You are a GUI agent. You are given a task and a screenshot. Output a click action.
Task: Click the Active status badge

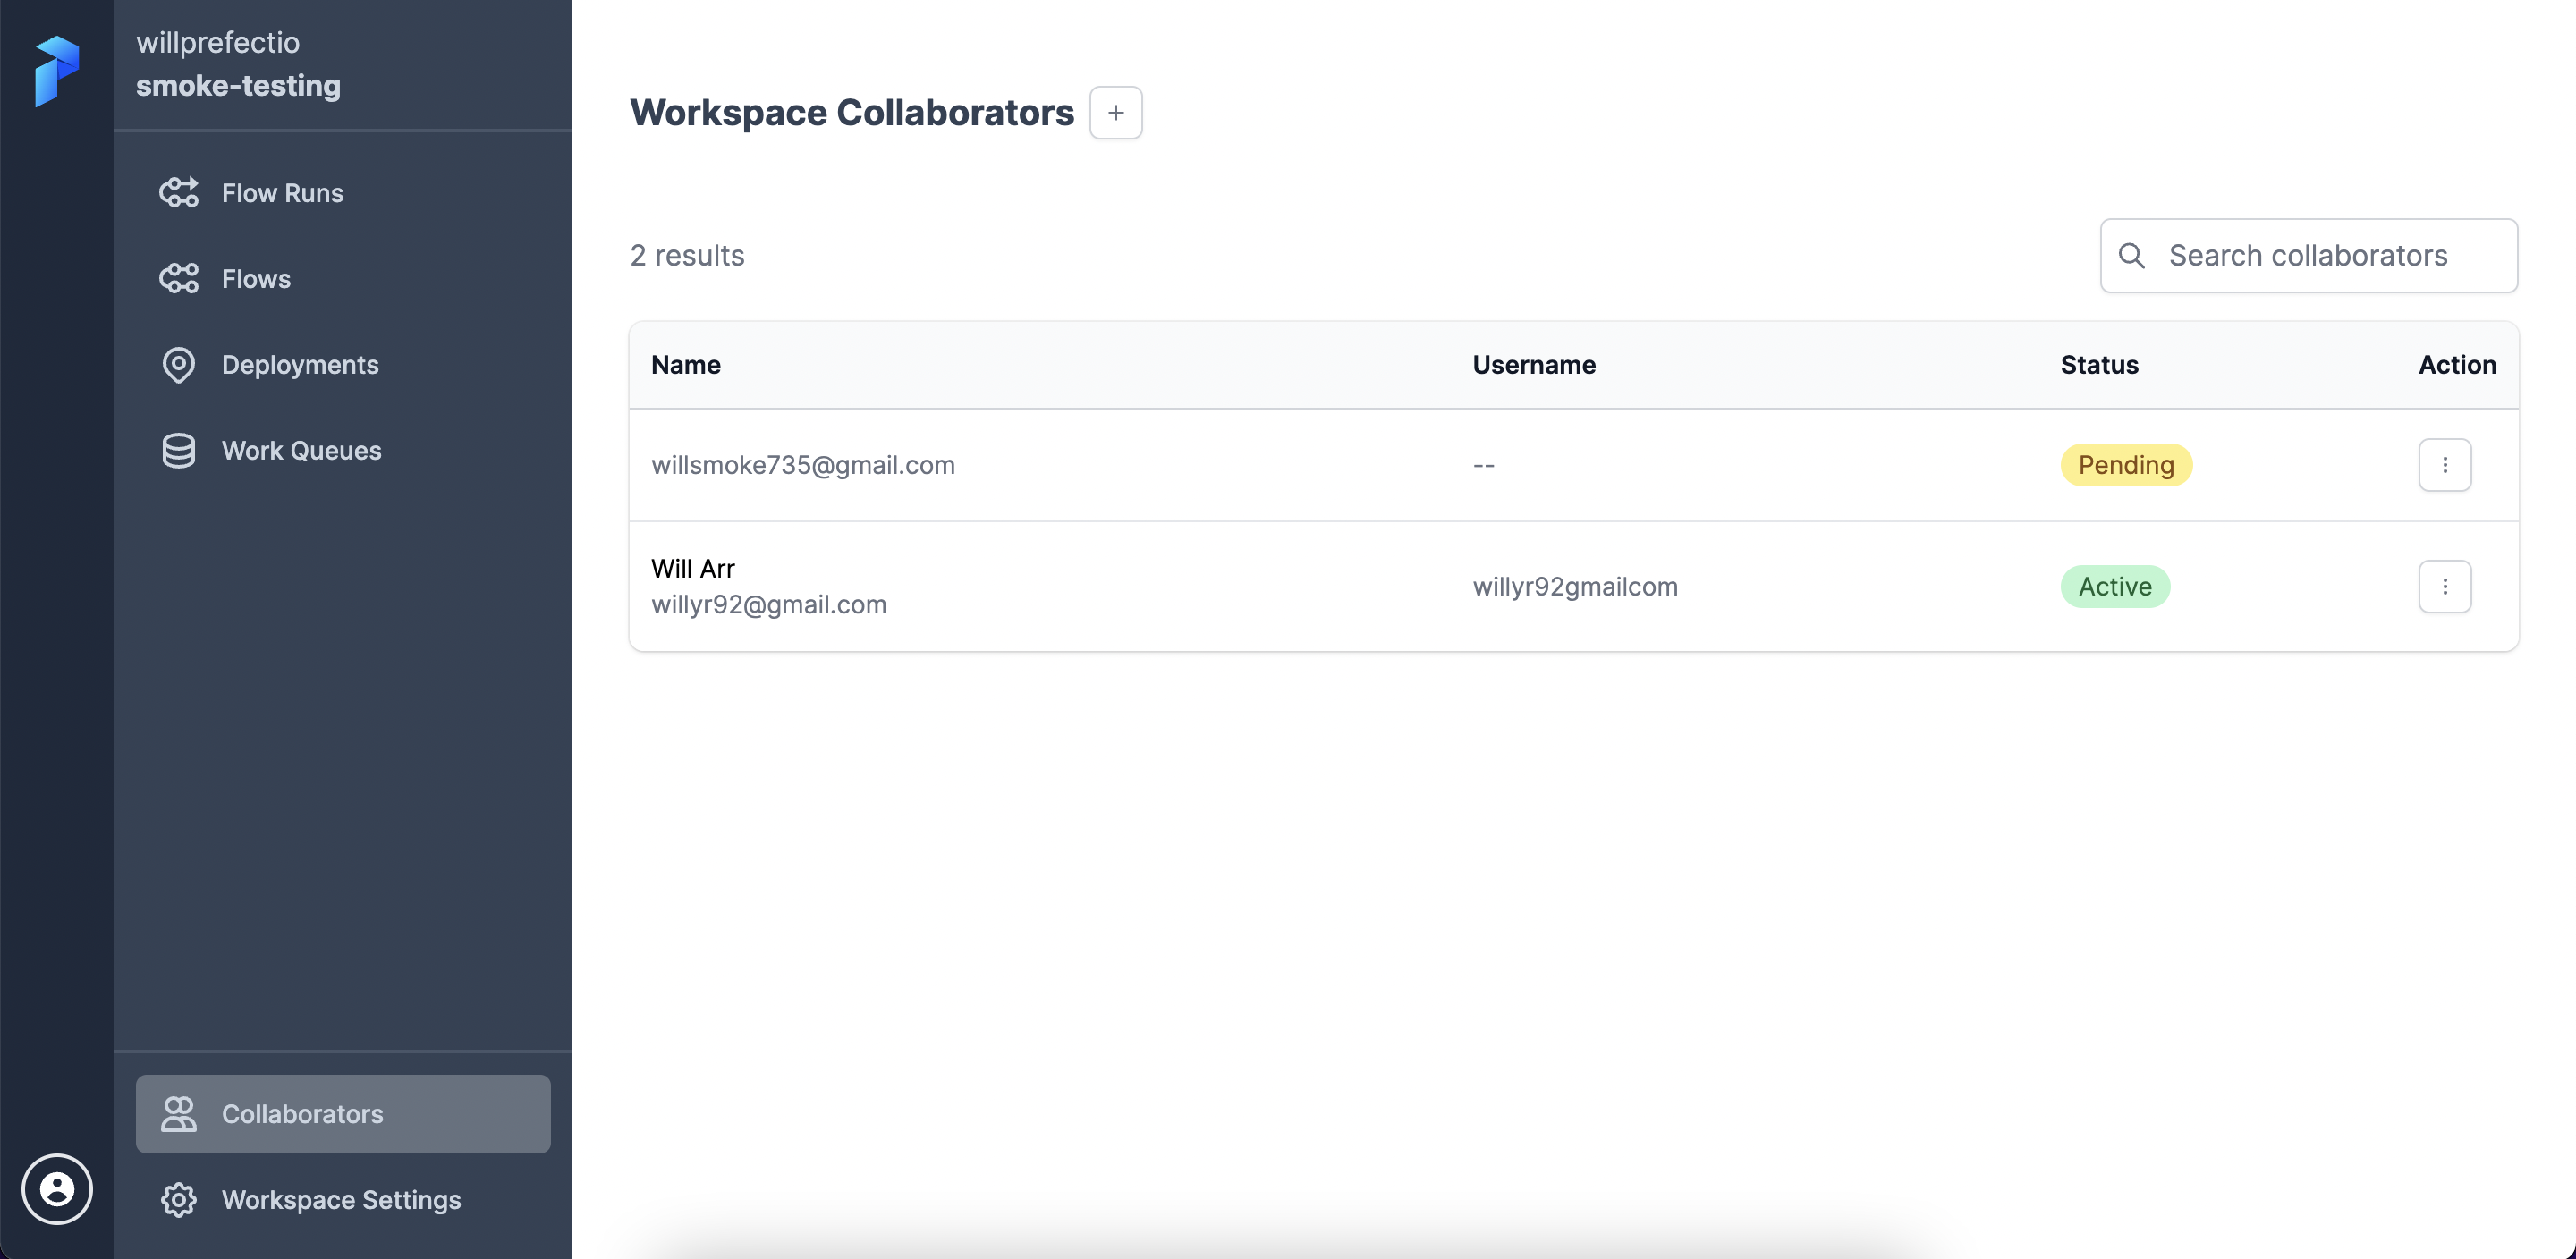[2114, 586]
